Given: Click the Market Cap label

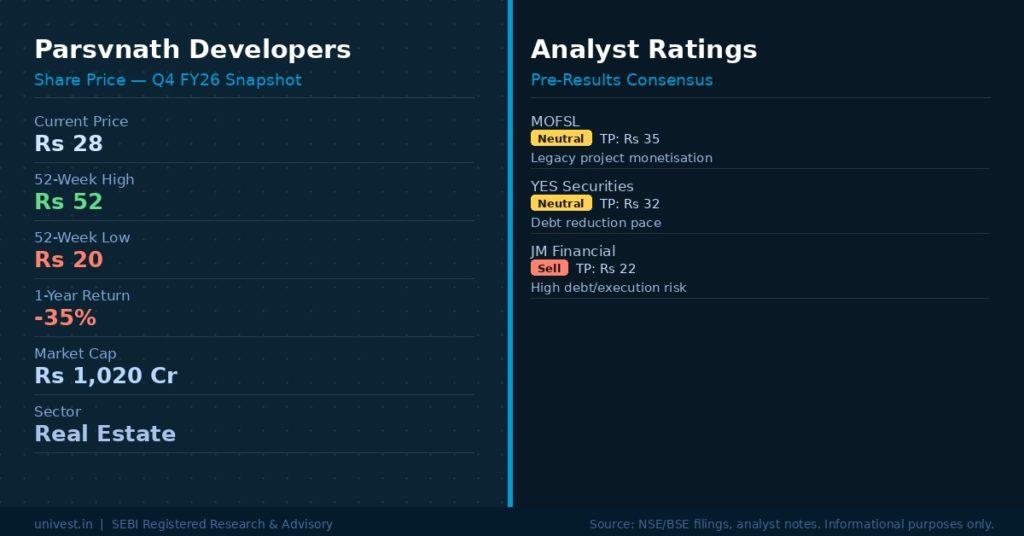Looking at the screenshot, I should pos(75,354).
